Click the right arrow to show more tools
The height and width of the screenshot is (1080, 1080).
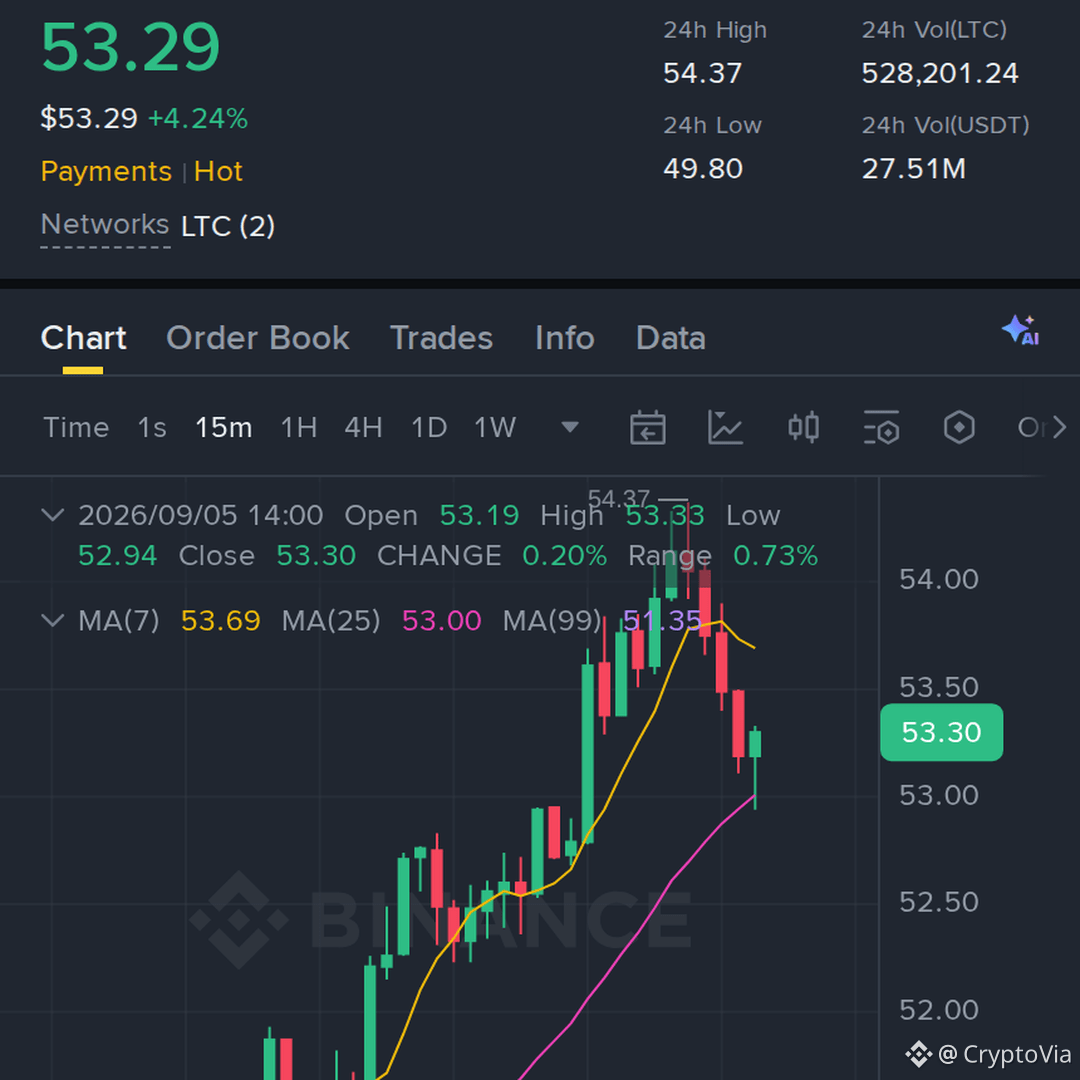pyautogui.click(x=1059, y=427)
